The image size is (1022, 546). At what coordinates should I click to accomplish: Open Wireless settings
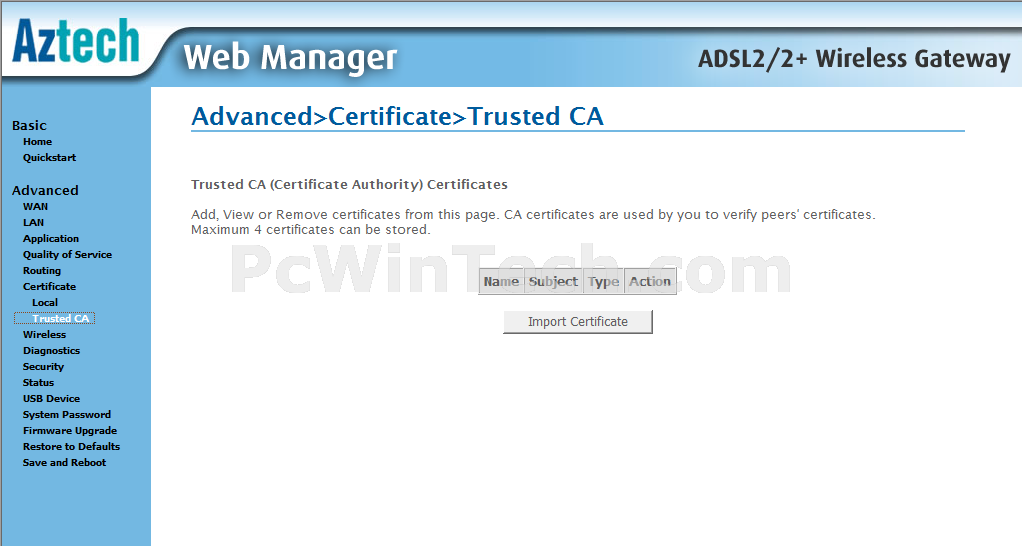pyautogui.click(x=44, y=334)
